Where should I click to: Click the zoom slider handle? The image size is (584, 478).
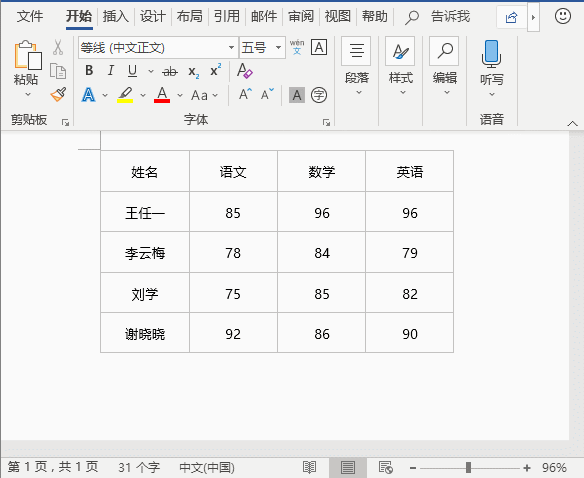469,468
